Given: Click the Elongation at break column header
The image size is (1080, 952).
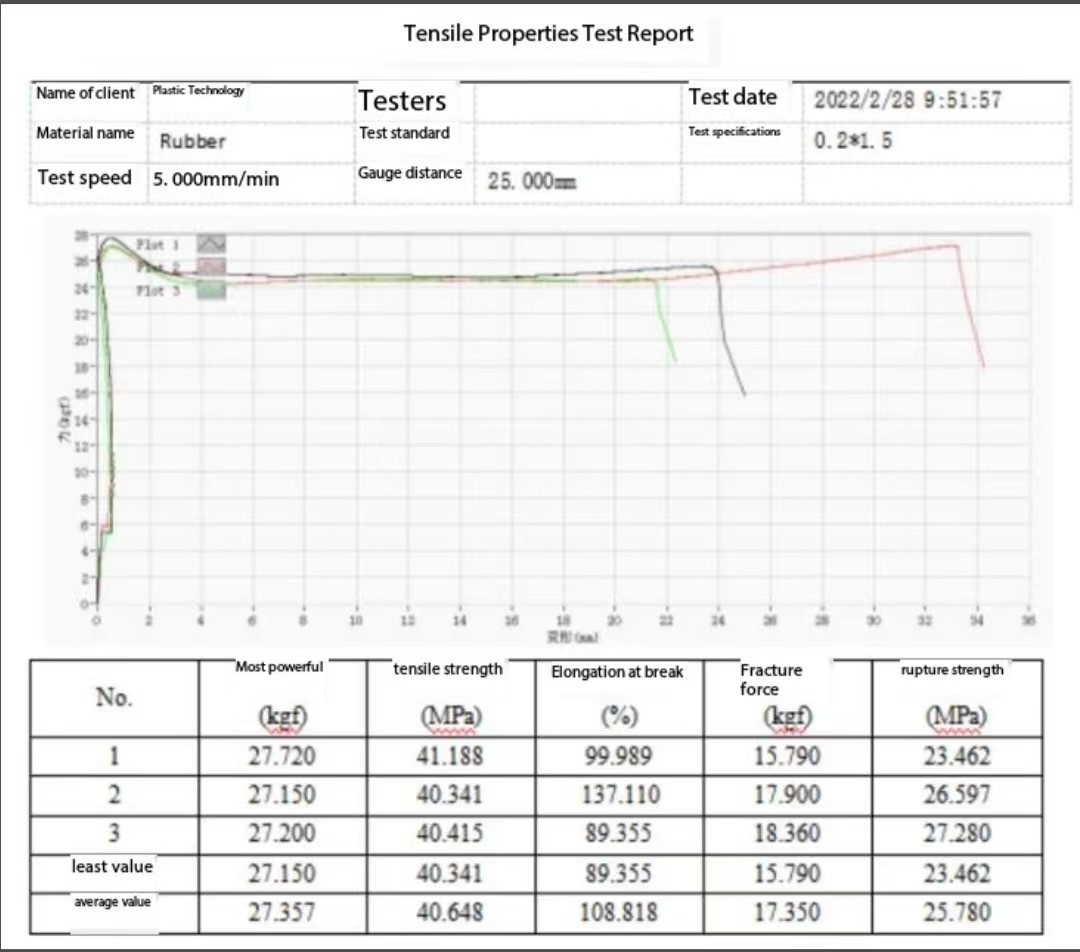Looking at the screenshot, I should (x=617, y=672).
